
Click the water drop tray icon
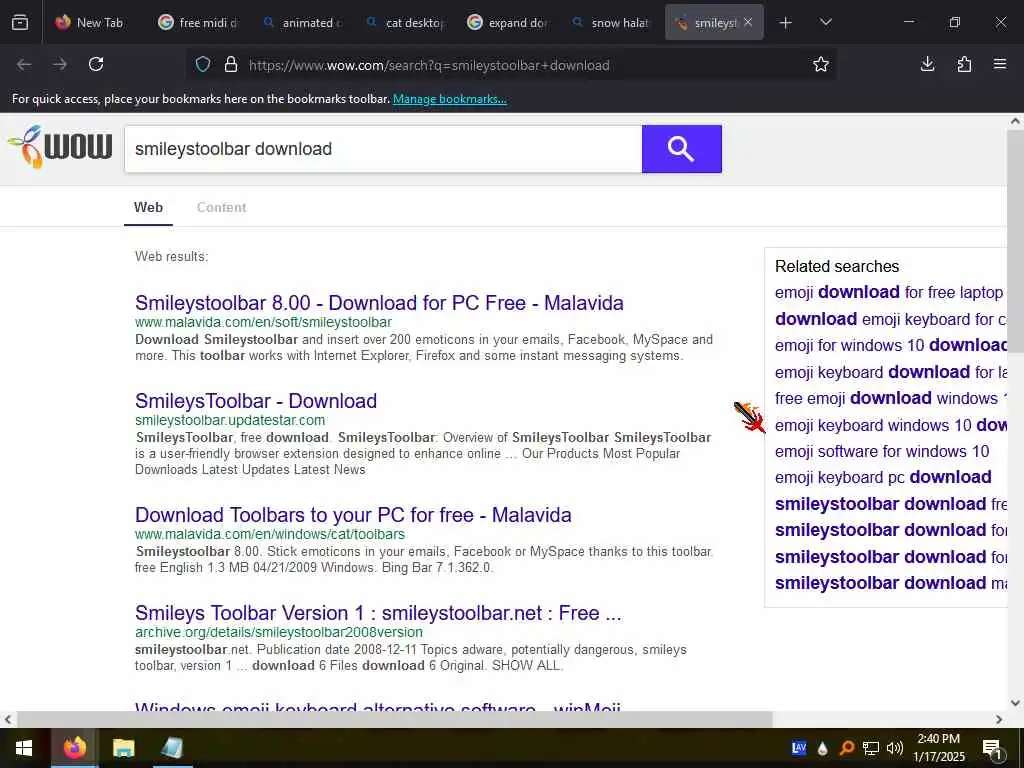[823, 748]
